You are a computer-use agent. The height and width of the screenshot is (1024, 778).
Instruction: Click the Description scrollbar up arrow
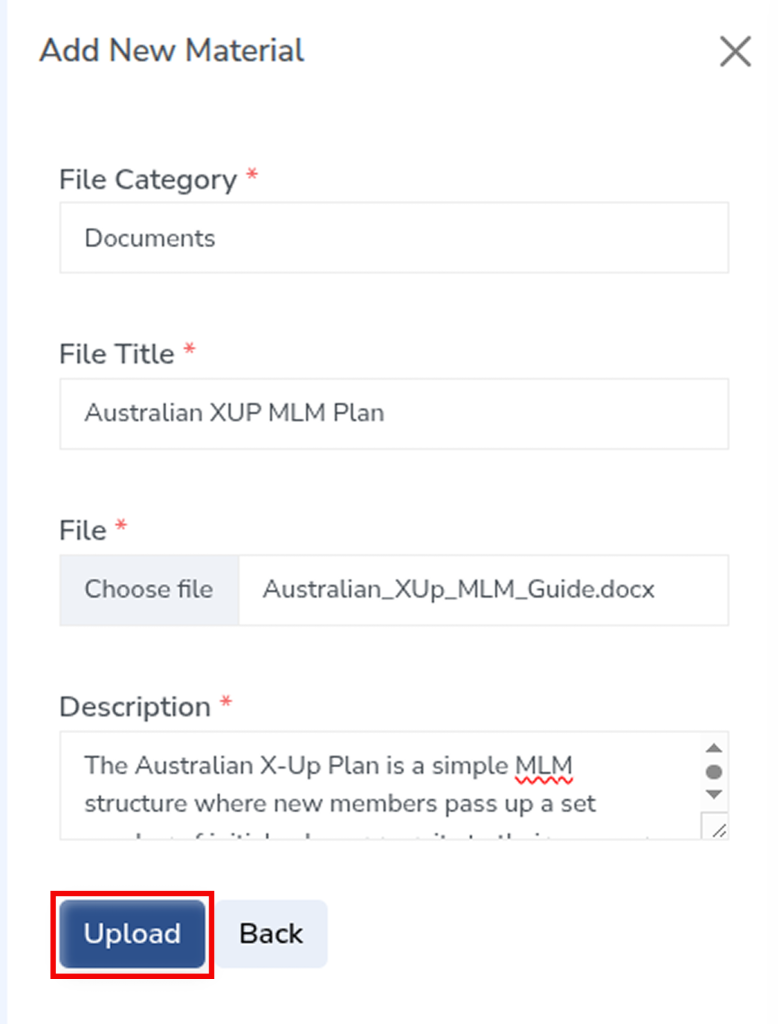coord(714,749)
